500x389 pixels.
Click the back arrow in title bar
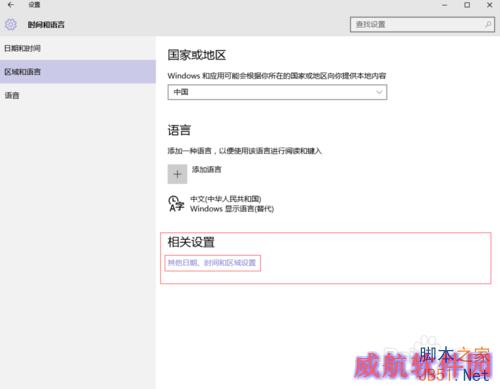[x=11, y=5]
